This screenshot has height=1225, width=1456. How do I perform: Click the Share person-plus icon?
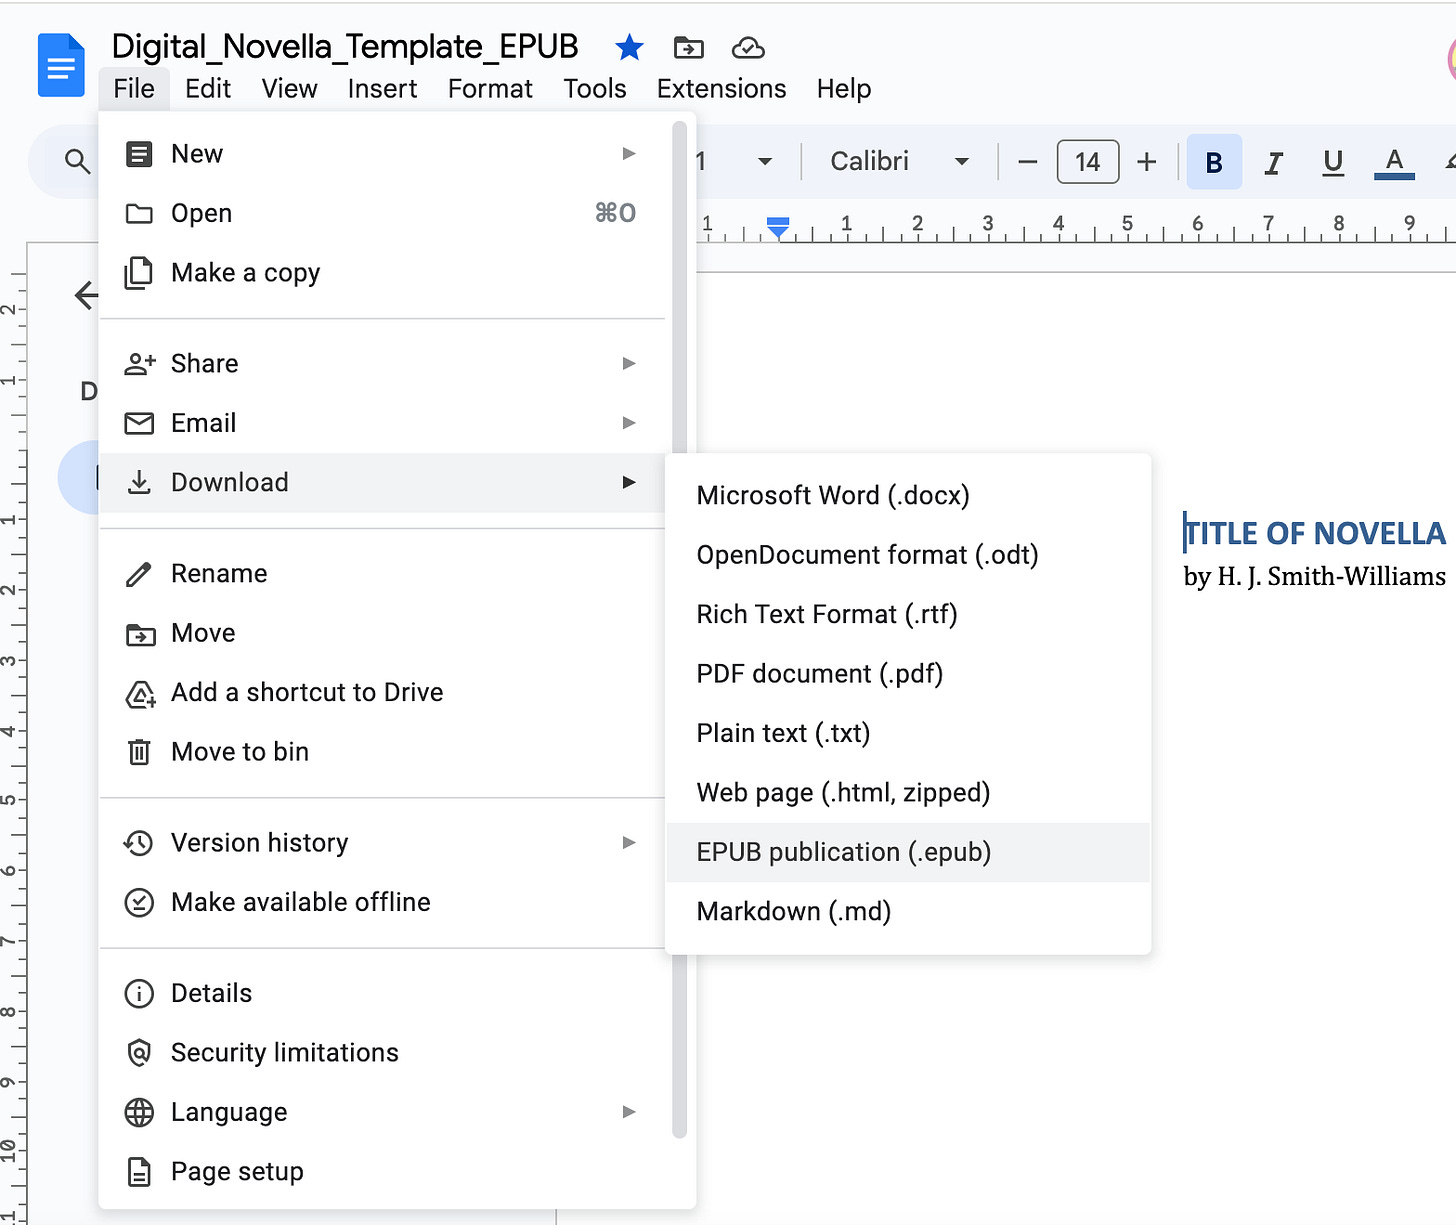coord(140,364)
